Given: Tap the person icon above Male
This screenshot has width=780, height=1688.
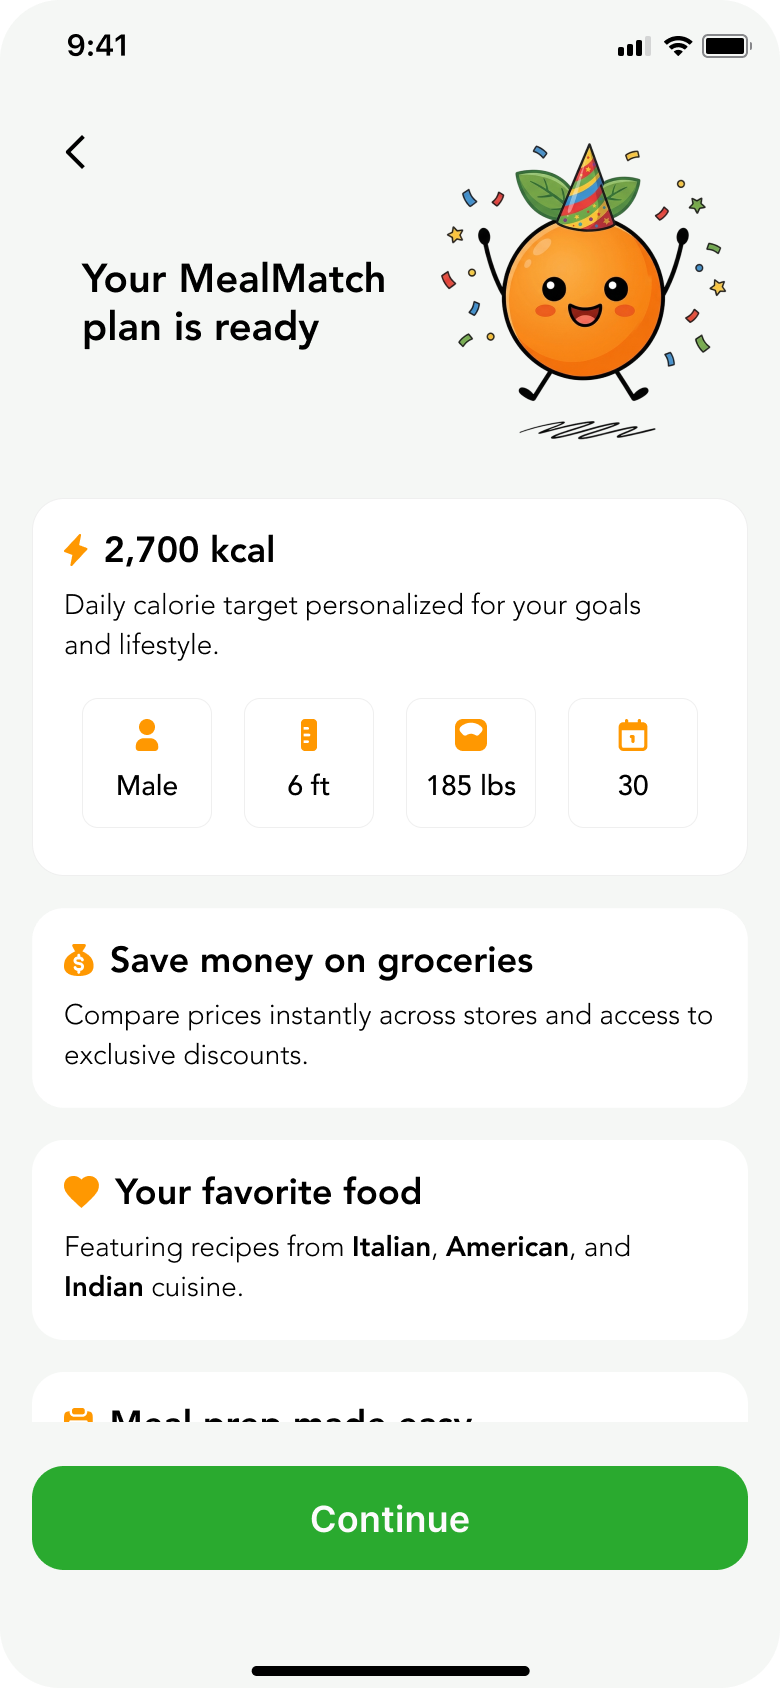Looking at the screenshot, I should coord(147,735).
